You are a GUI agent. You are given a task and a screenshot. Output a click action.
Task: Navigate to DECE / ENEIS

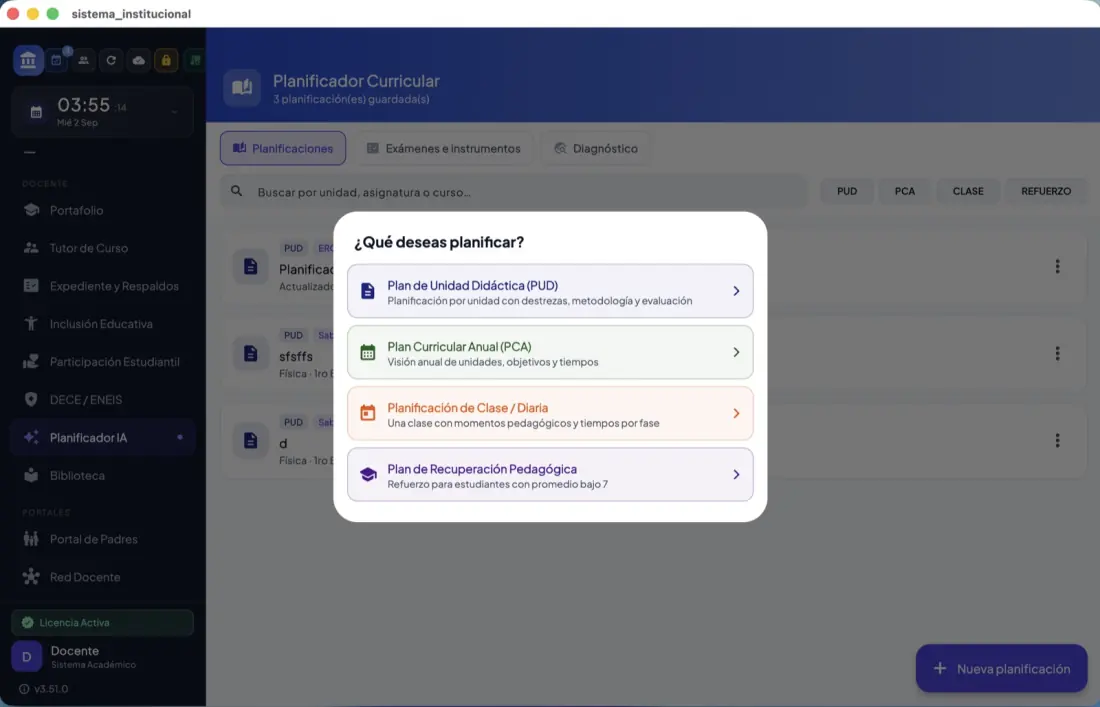point(102,400)
